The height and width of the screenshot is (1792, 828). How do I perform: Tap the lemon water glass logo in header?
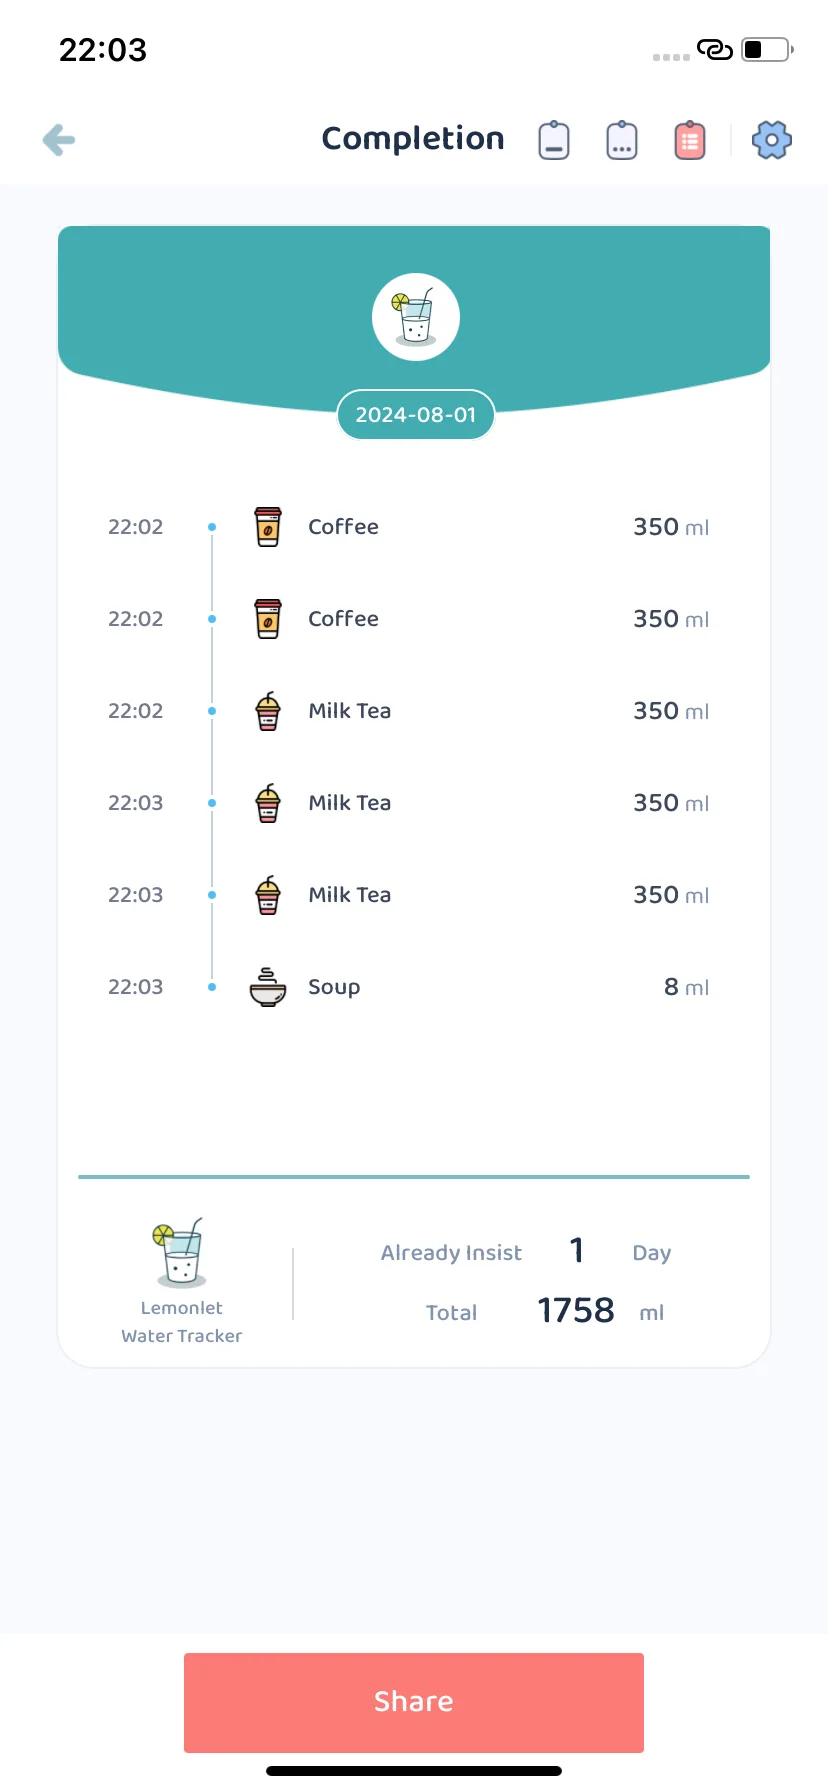pyautogui.click(x=416, y=317)
